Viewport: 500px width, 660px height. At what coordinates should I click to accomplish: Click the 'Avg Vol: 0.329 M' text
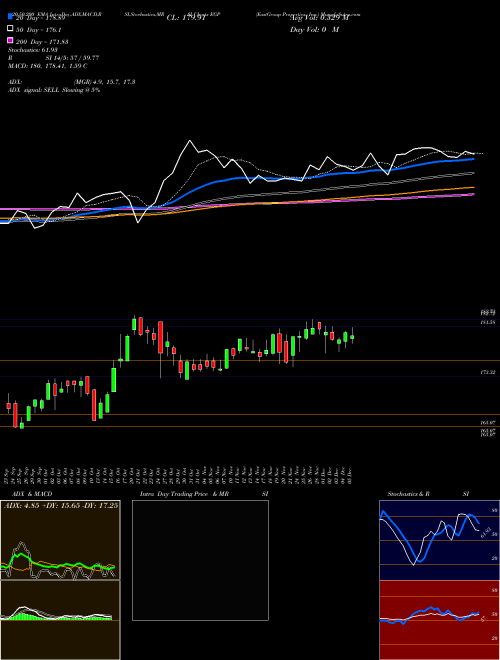(319, 18)
